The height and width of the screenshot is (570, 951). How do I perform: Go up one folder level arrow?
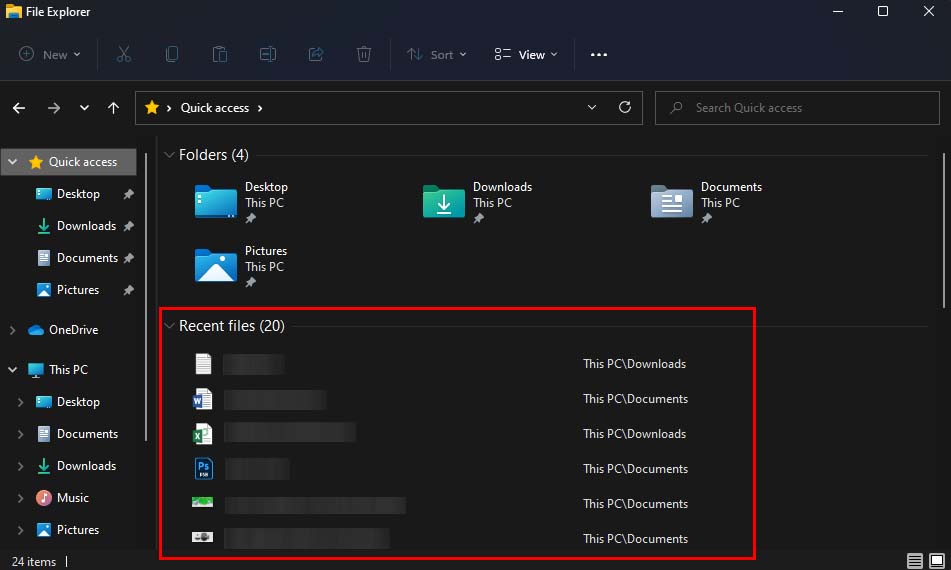[x=113, y=108]
